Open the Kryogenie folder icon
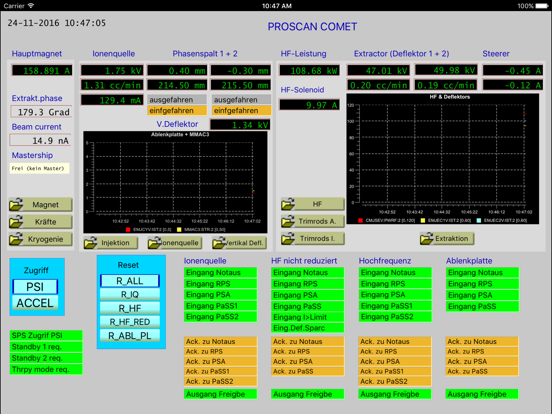Screen dimensions: 552x414 [x=16, y=239]
